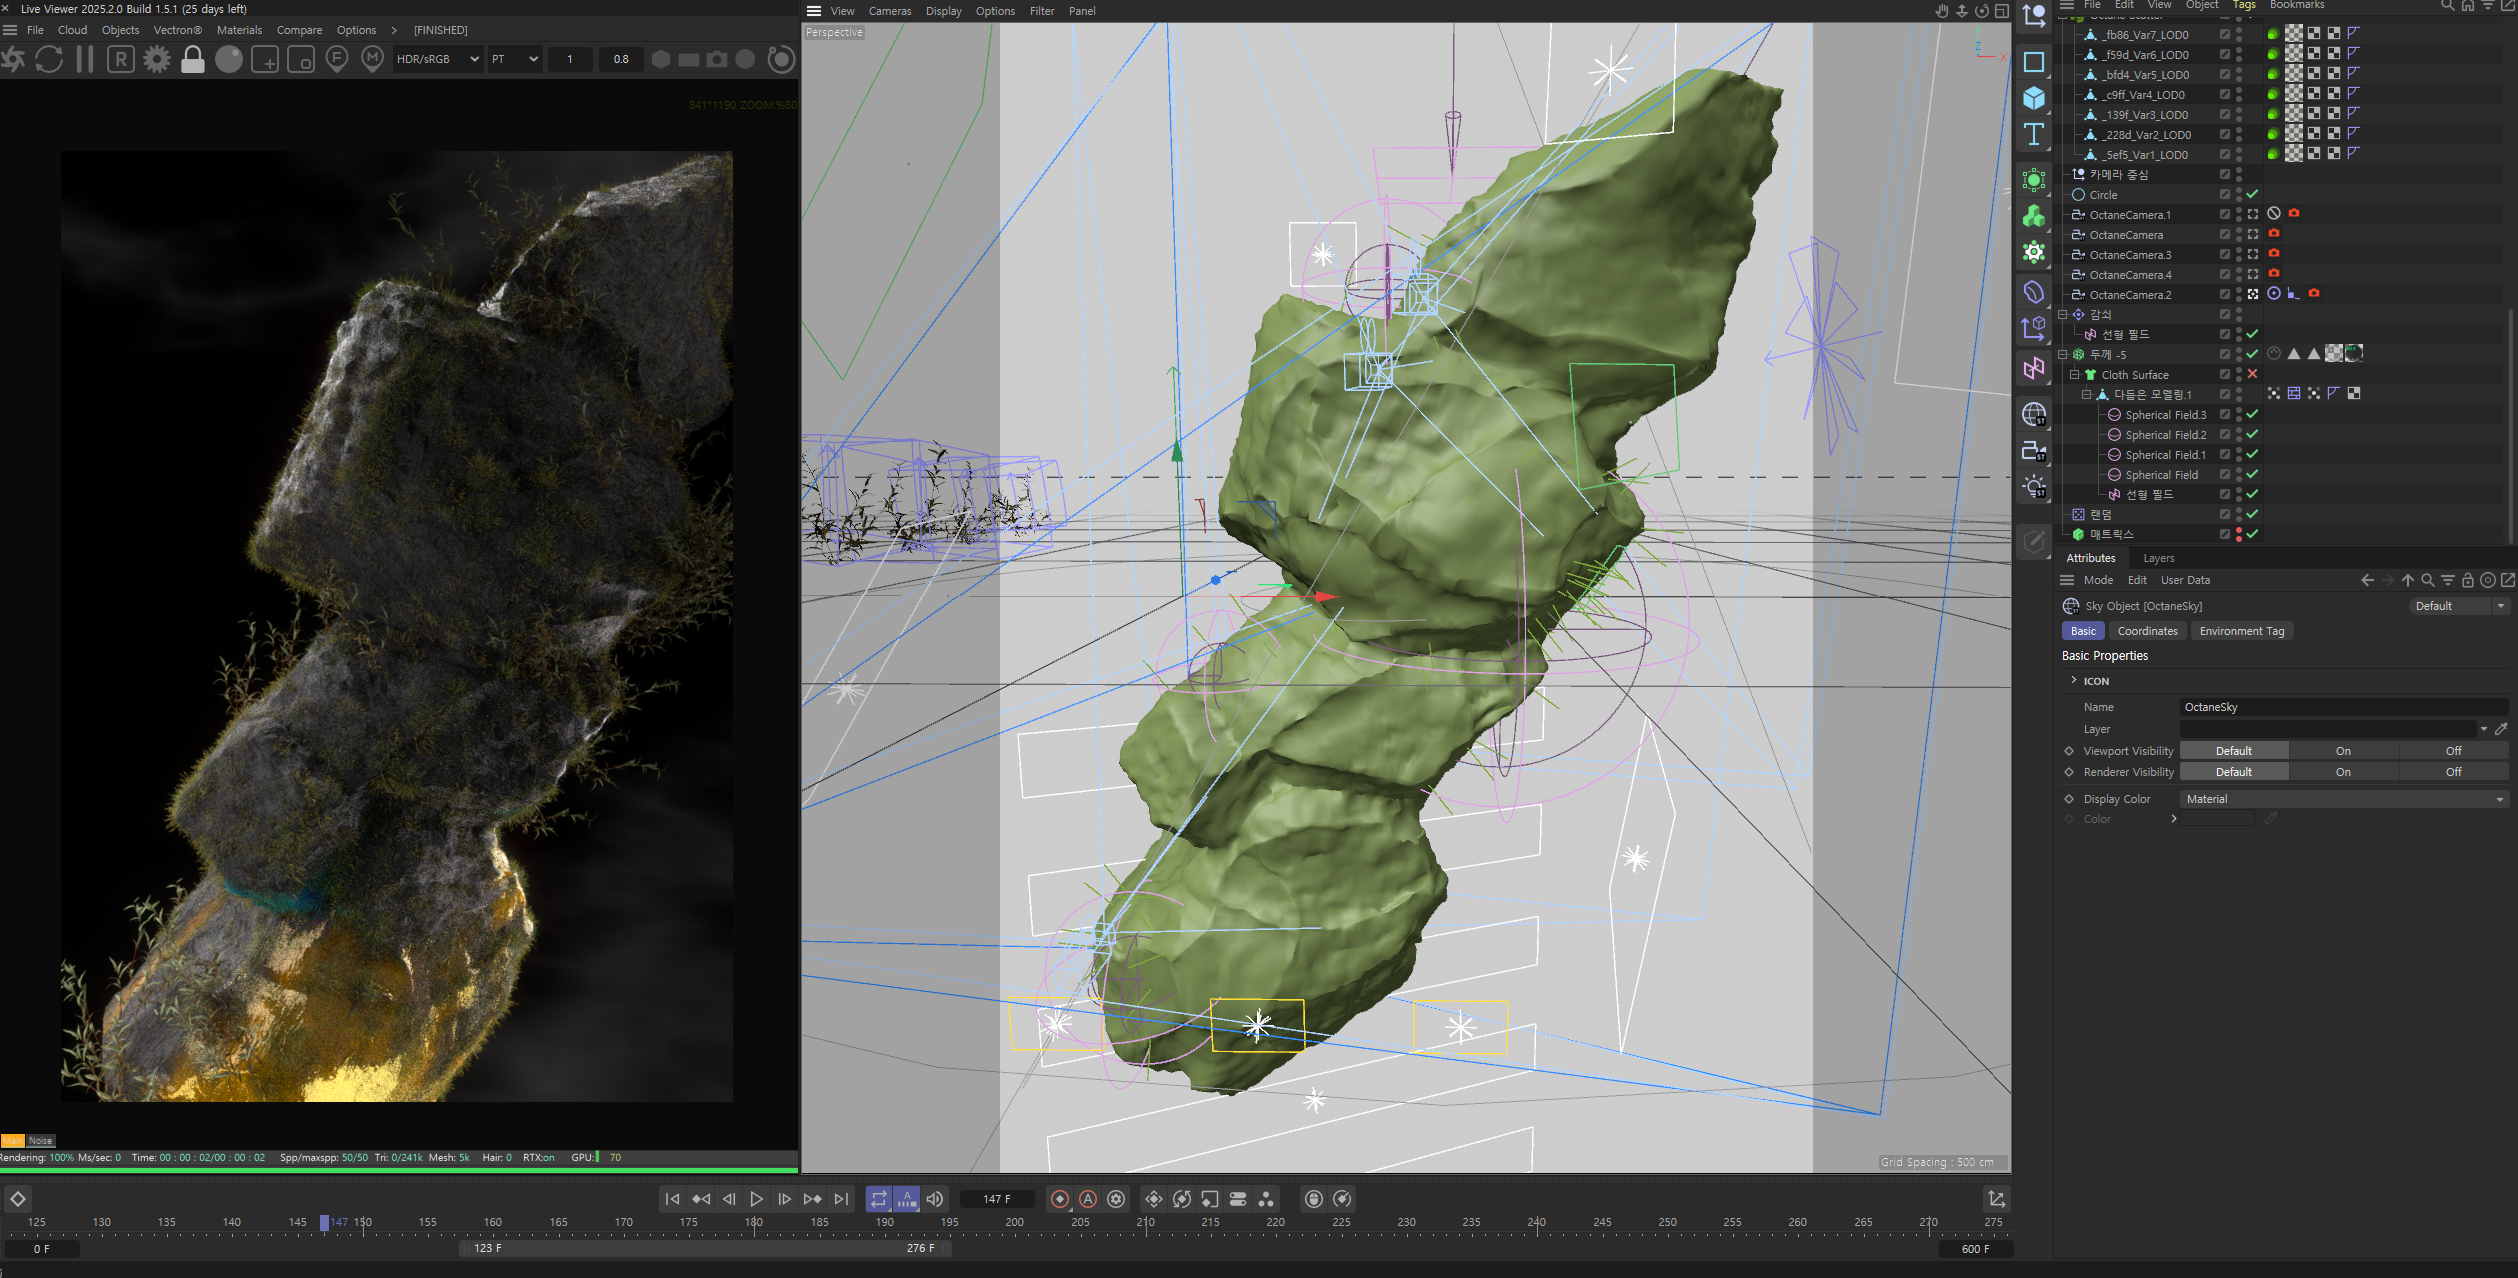Set Viewport Visibility to On
2518x1278 pixels.
tap(2343, 751)
